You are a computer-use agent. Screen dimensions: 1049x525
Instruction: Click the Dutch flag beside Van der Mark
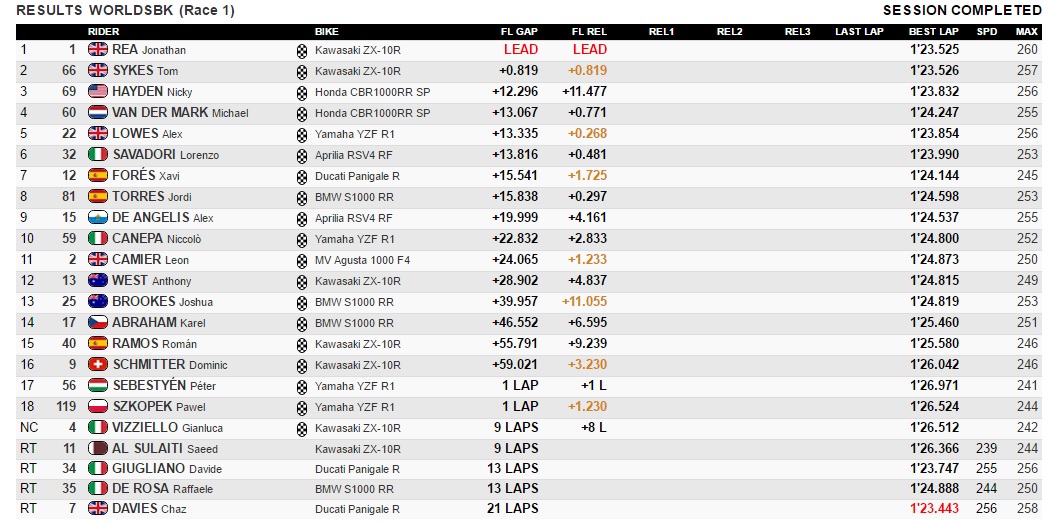click(98, 112)
